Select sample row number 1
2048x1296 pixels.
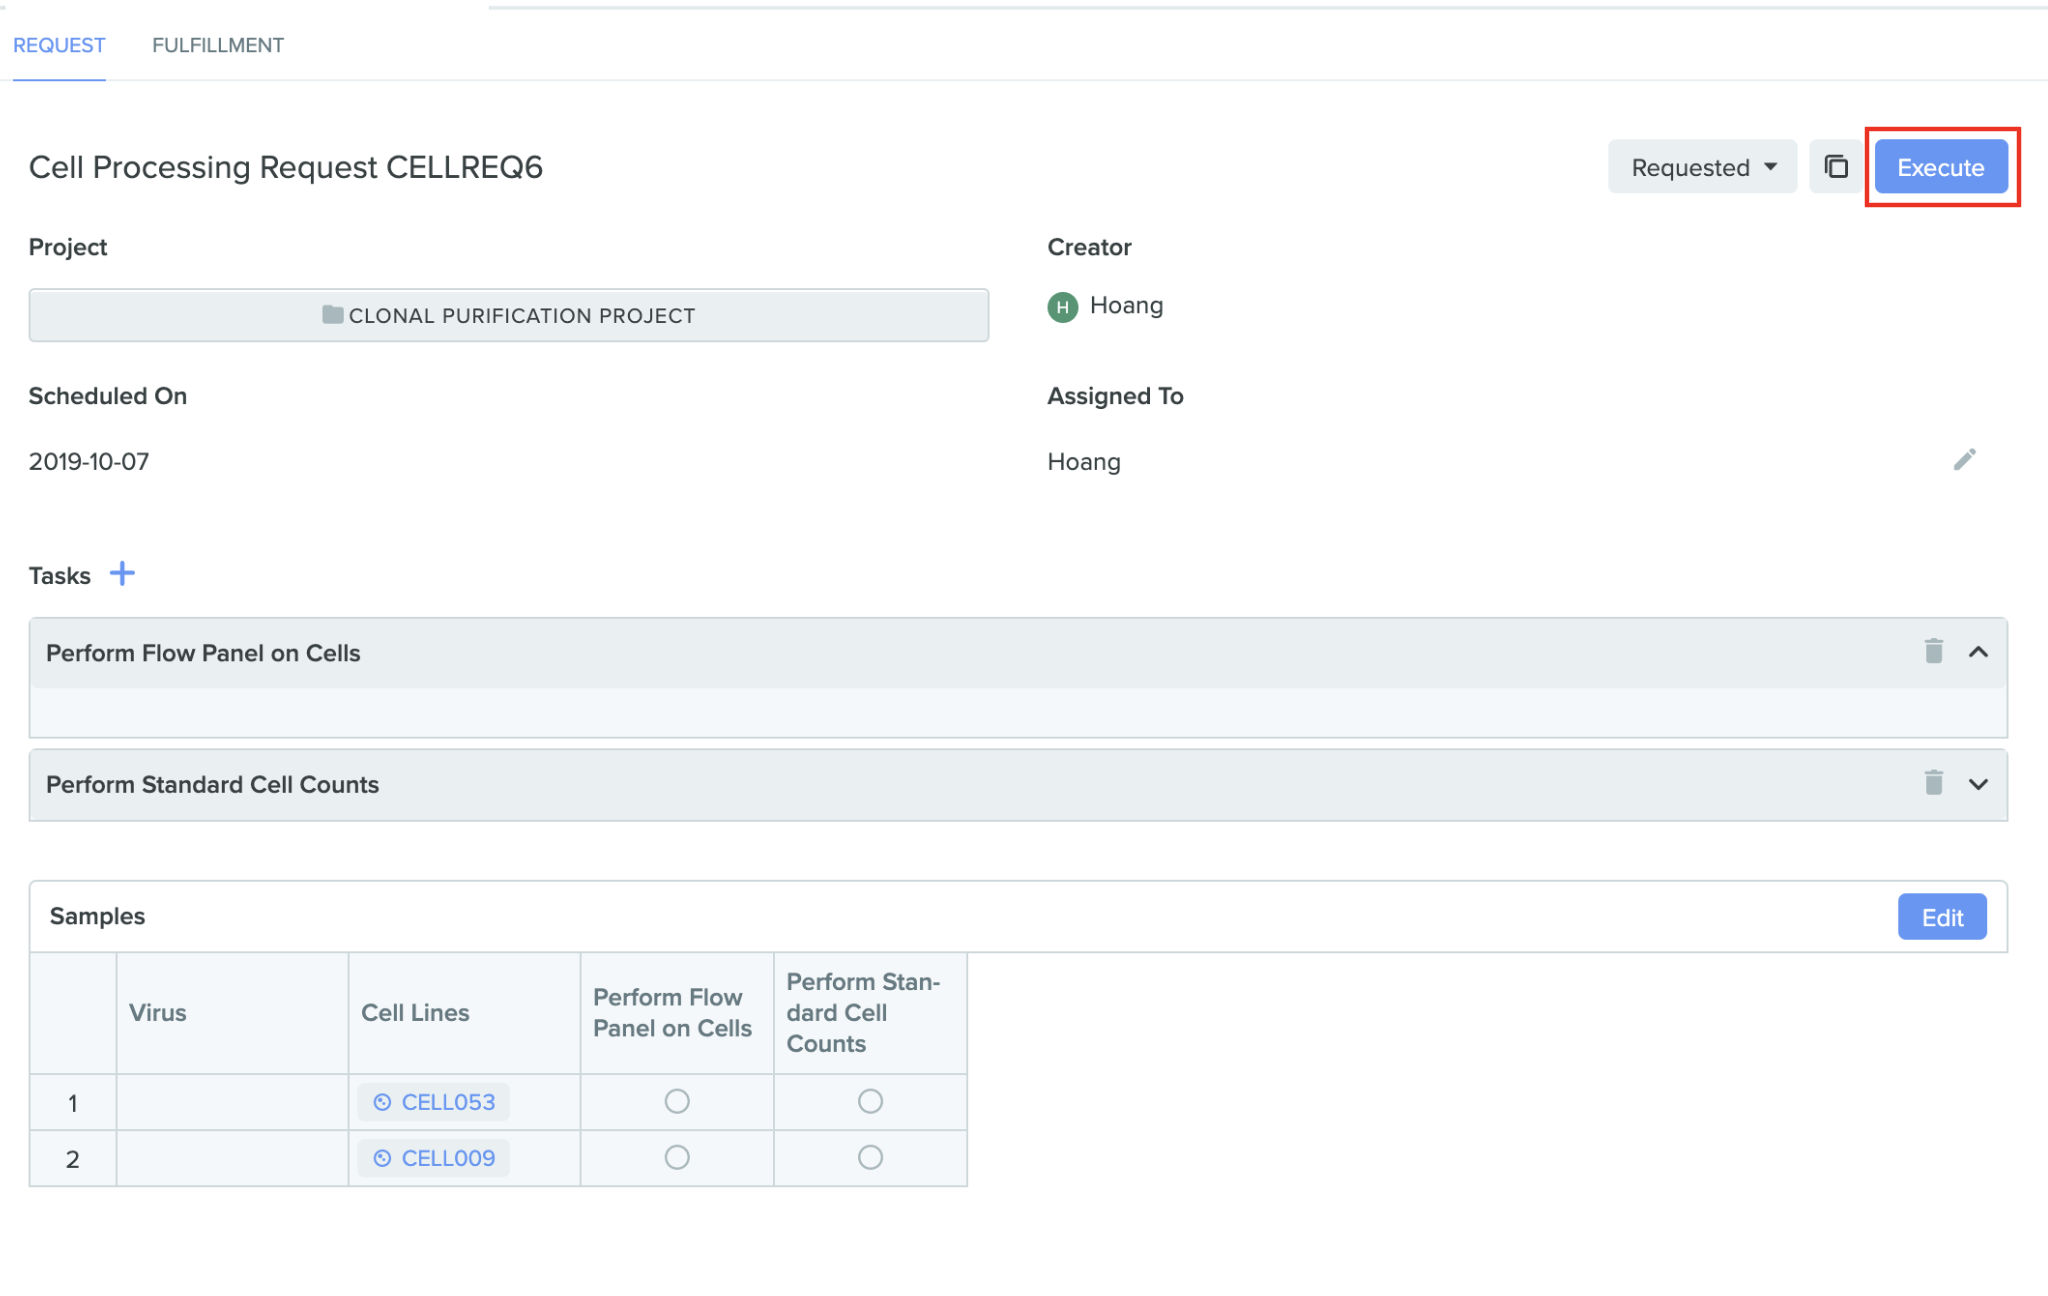click(x=73, y=1102)
